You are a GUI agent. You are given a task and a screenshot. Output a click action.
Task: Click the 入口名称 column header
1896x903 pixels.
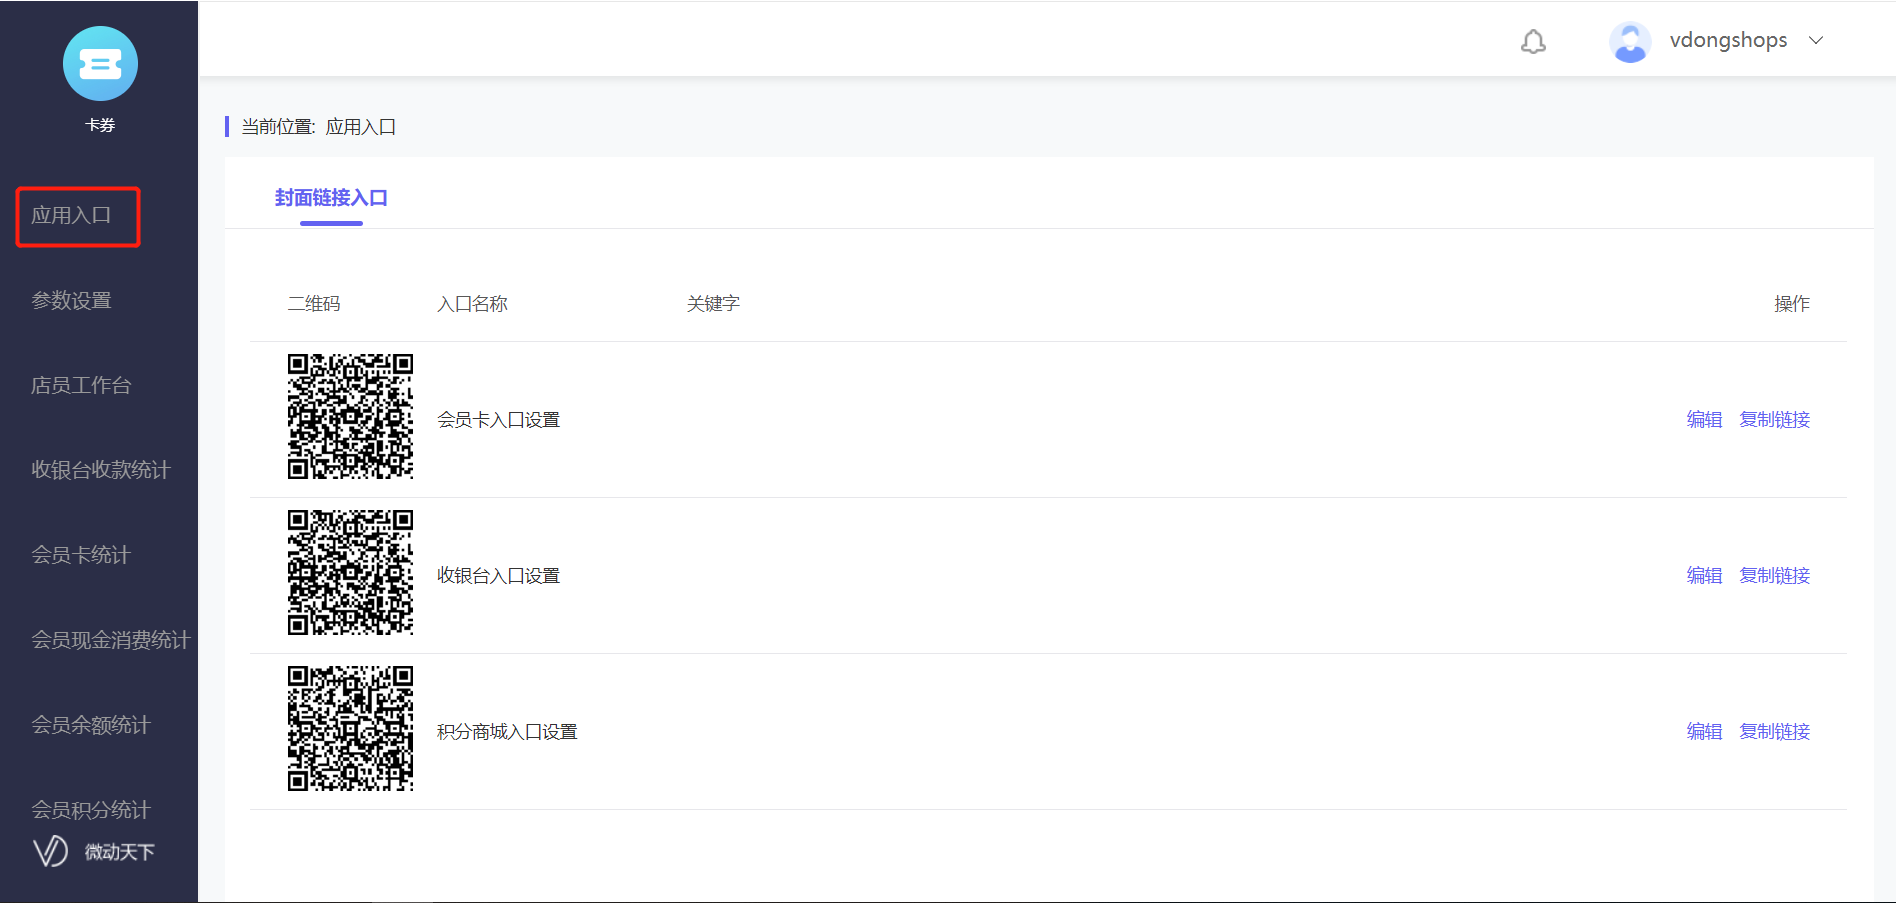(x=472, y=304)
